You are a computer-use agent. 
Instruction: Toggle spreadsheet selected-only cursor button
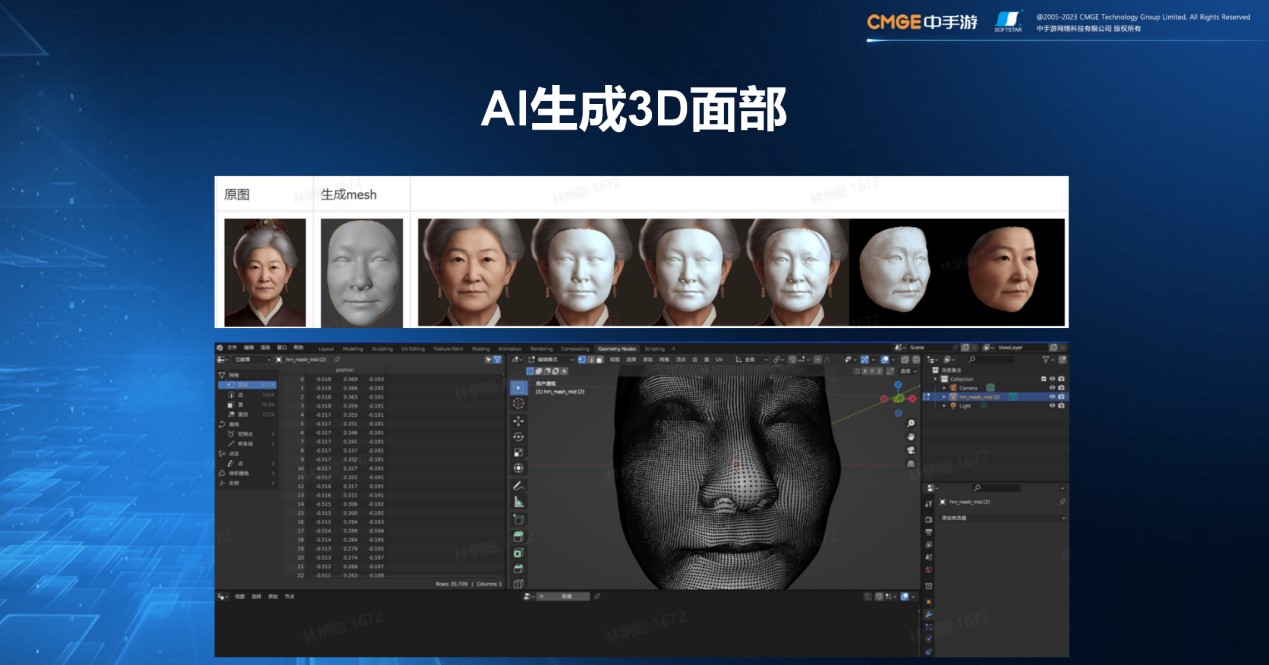(x=488, y=360)
